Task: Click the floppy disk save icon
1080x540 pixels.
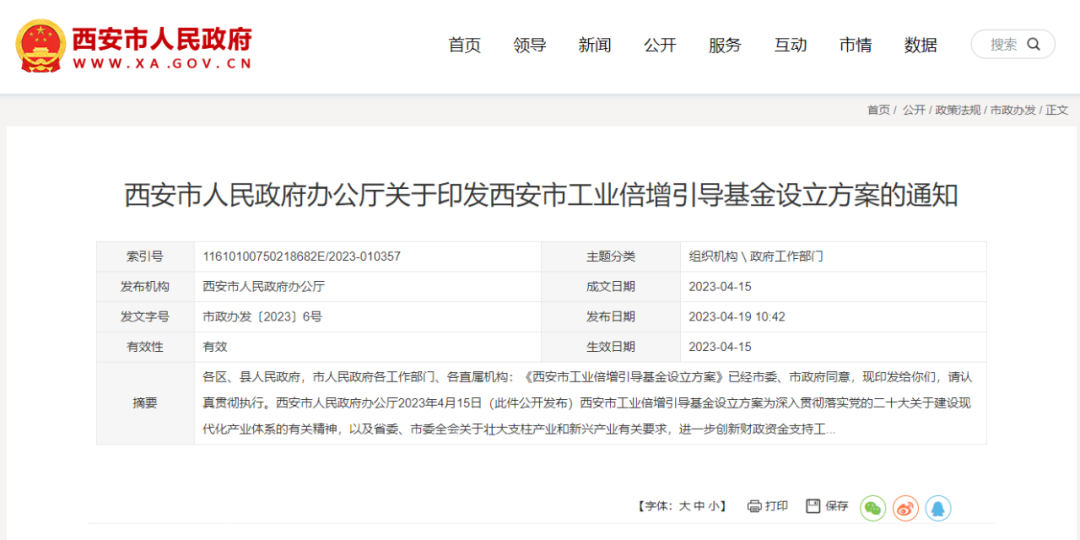Action: pos(813,506)
